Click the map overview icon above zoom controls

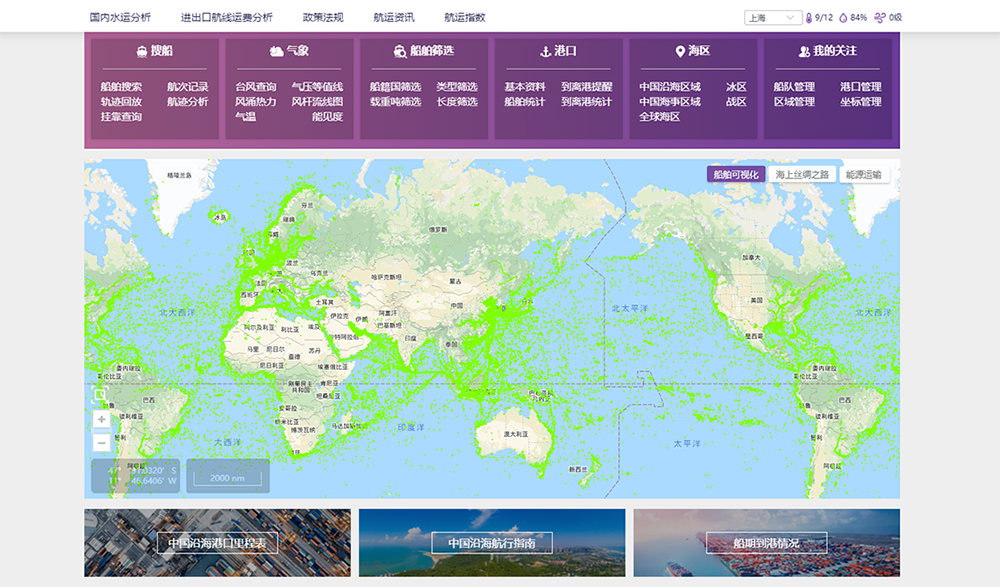pyautogui.click(x=100, y=396)
